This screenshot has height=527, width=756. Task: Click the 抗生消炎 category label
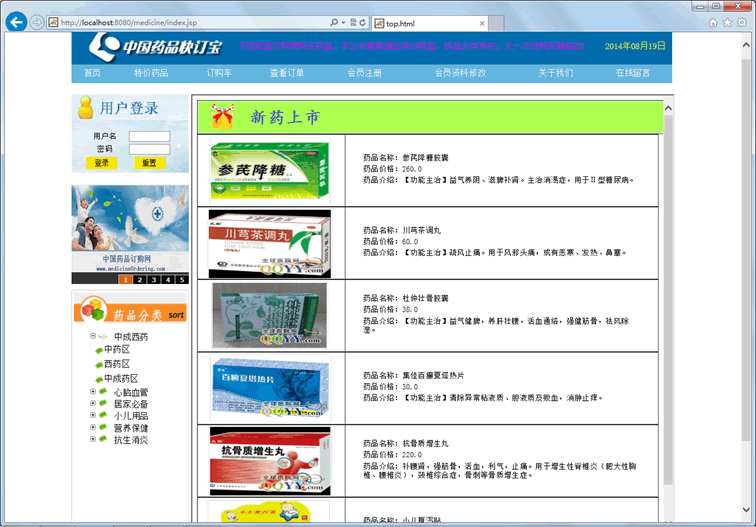131,440
